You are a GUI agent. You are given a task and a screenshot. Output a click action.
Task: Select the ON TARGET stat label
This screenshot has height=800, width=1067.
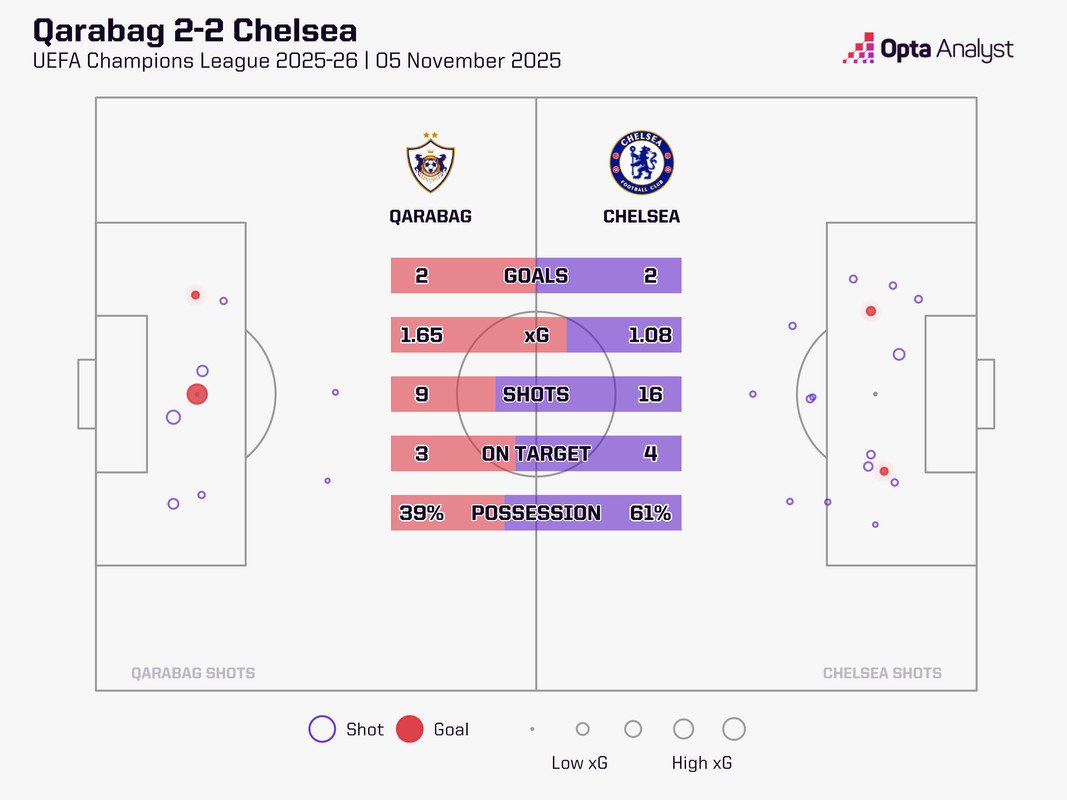(x=536, y=454)
